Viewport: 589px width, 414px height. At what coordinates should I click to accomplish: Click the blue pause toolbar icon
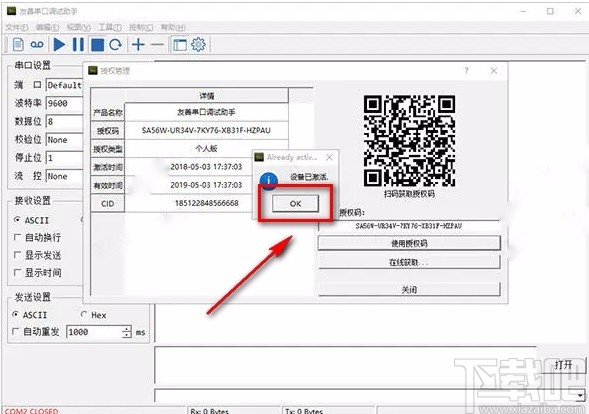(78, 44)
